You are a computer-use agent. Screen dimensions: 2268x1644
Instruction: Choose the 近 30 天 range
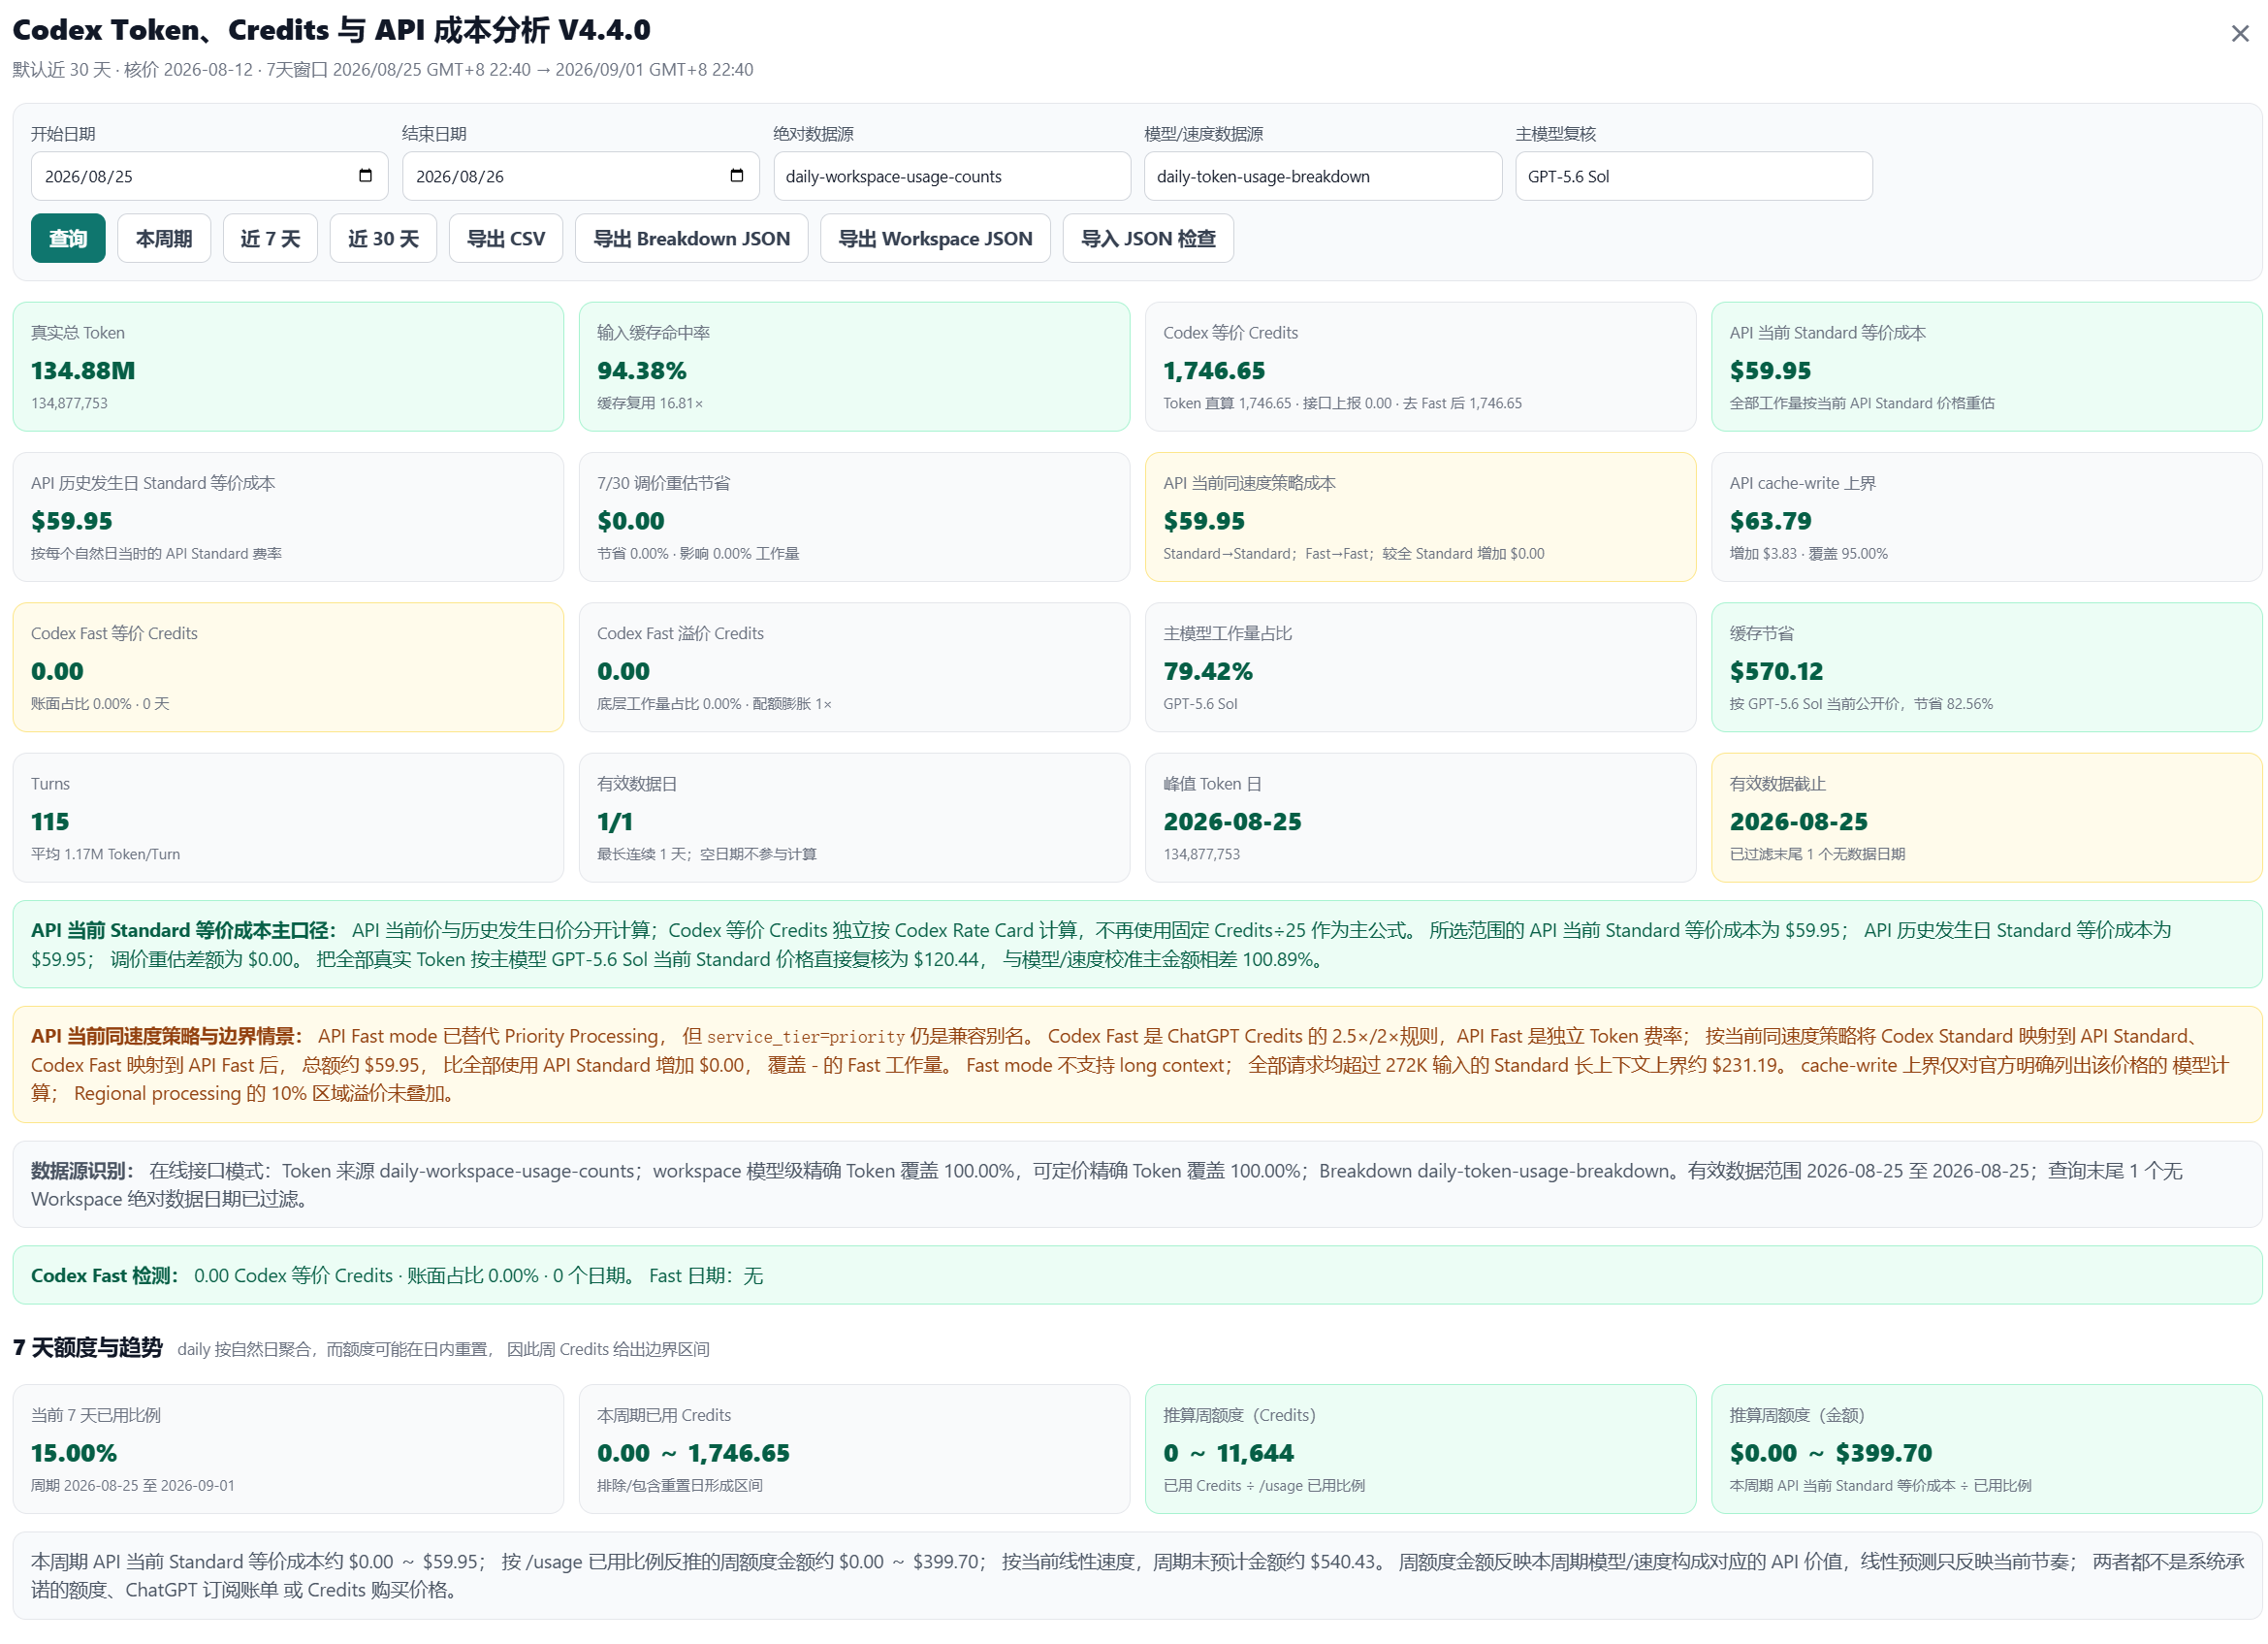[383, 238]
